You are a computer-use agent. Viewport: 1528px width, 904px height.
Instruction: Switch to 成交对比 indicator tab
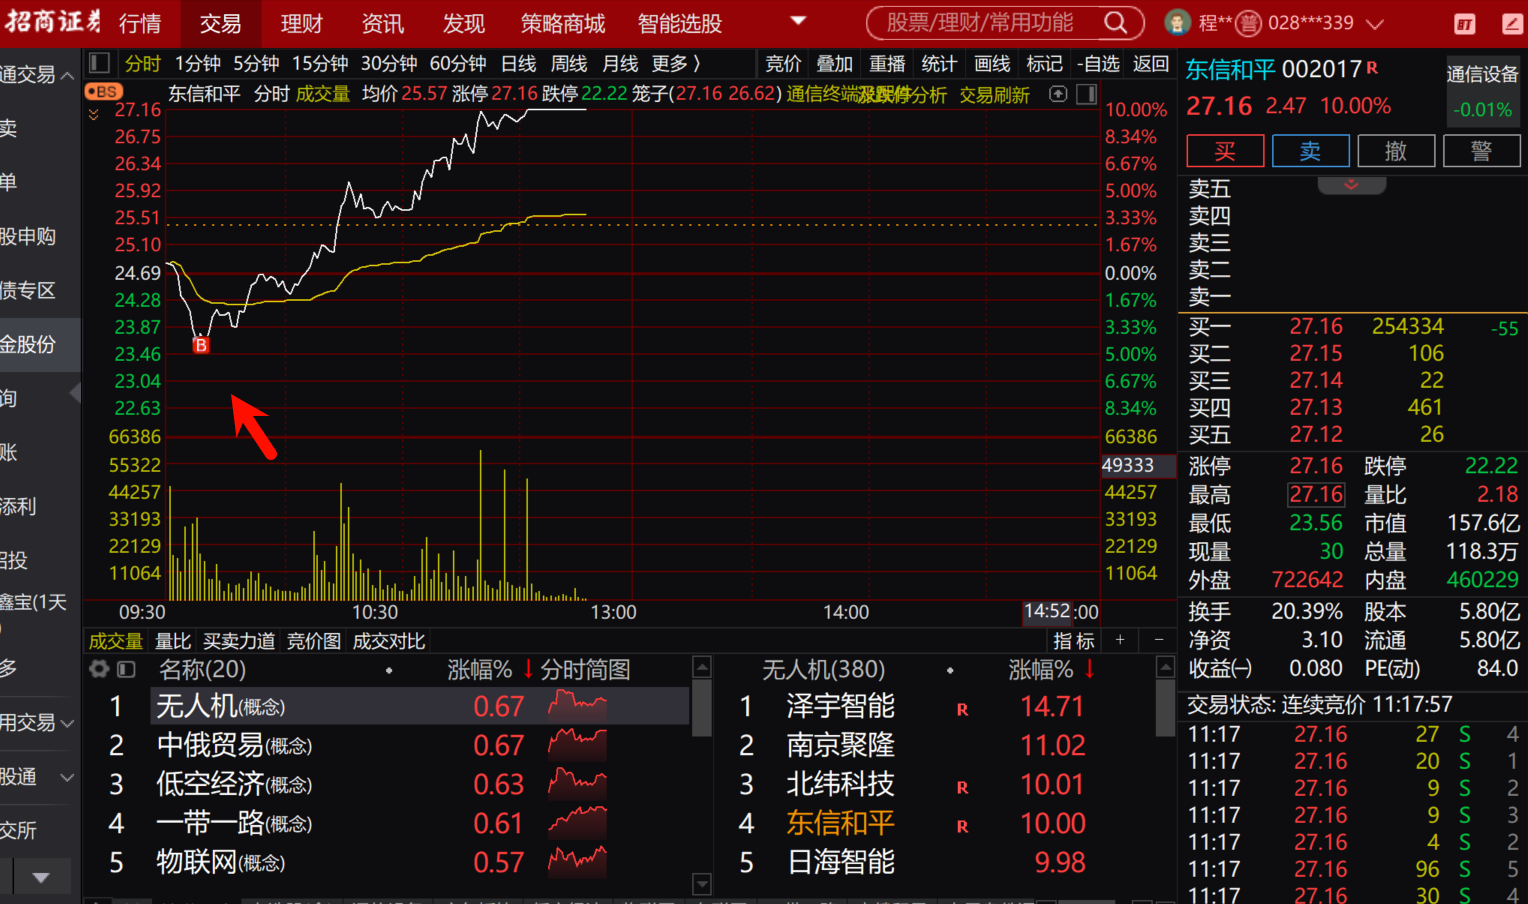389,641
